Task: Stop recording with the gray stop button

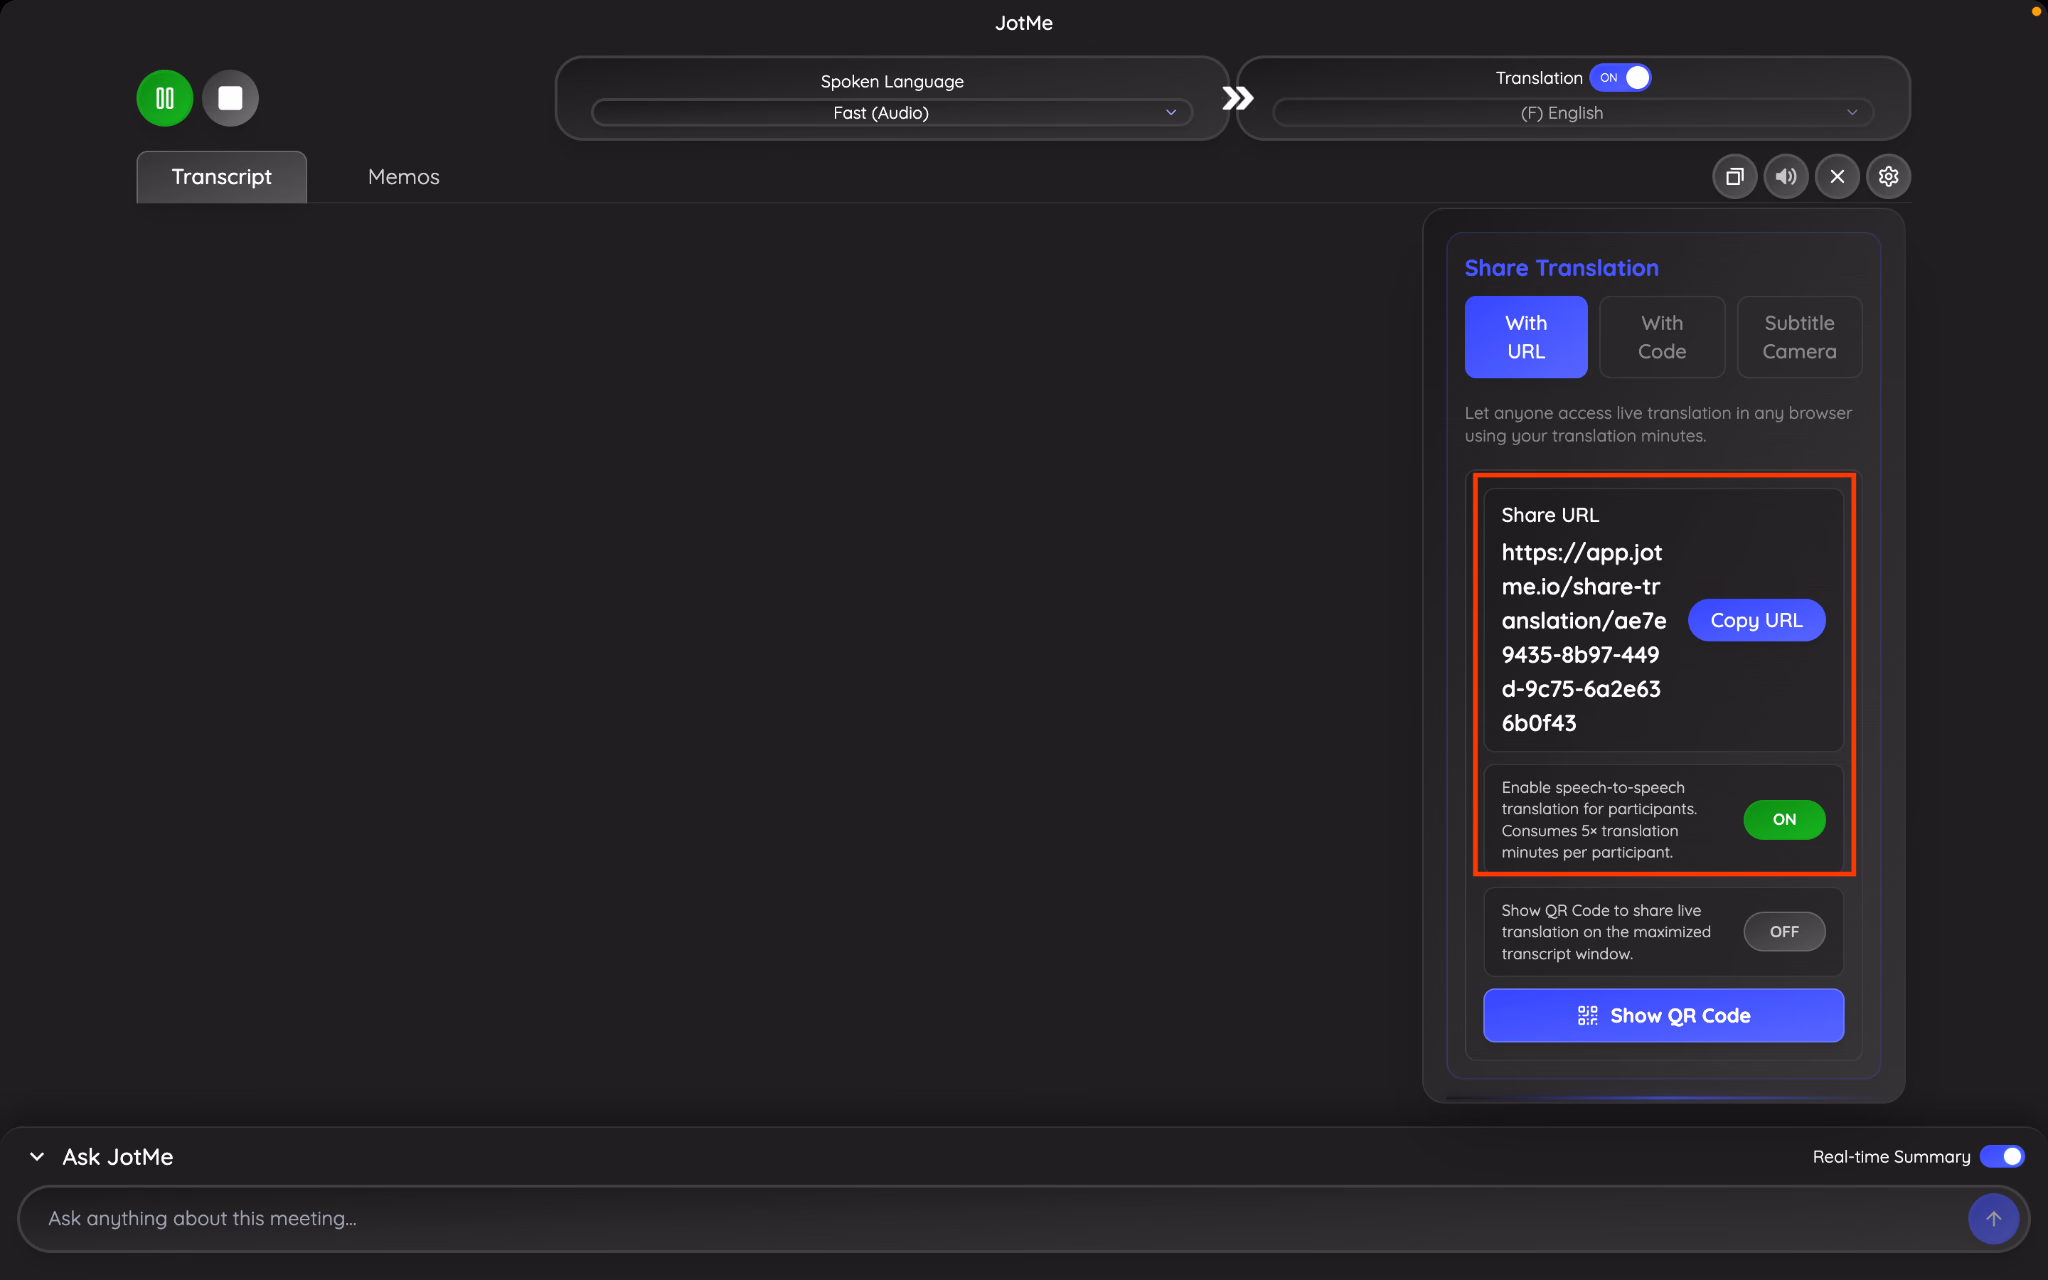Action: 230,98
